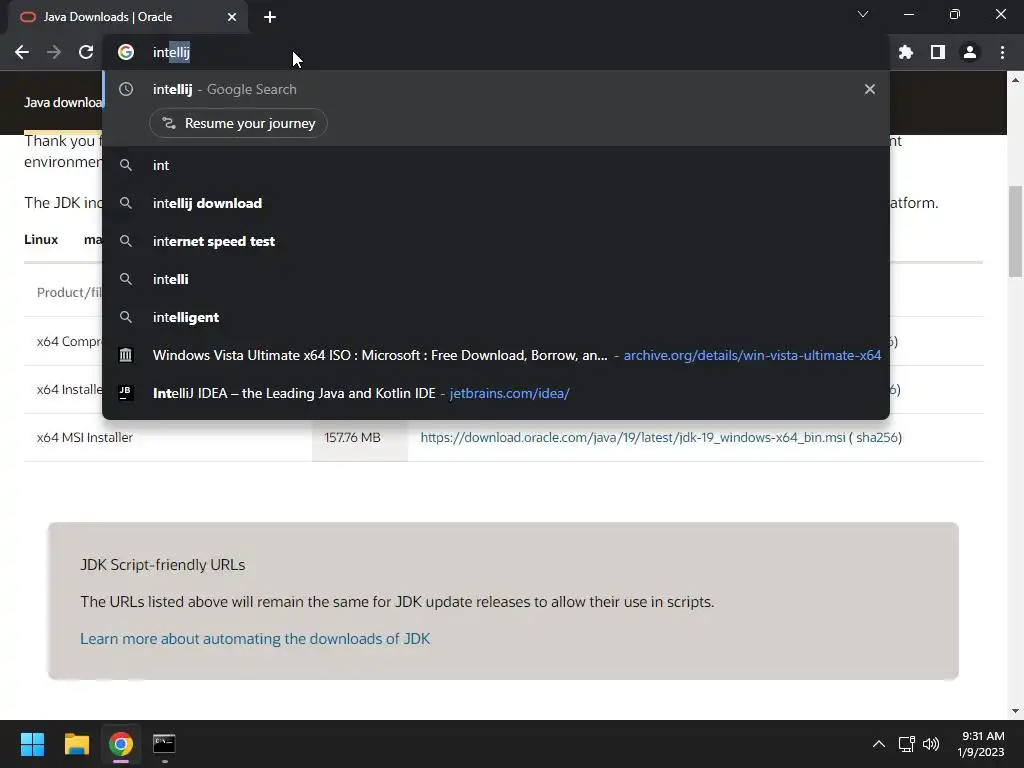
Task: Switch to the Java Downloads Oracle tab
Action: tap(127, 17)
